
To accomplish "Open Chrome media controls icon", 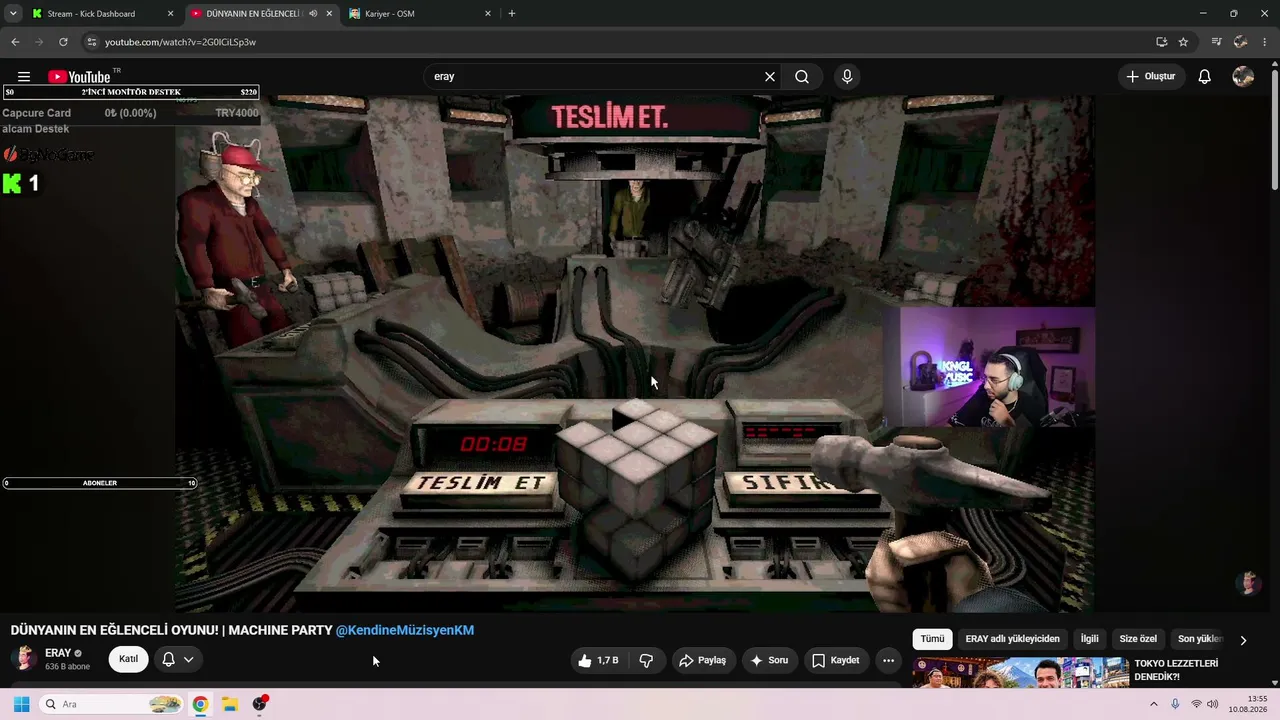I will pyautogui.click(x=1216, y=42).
